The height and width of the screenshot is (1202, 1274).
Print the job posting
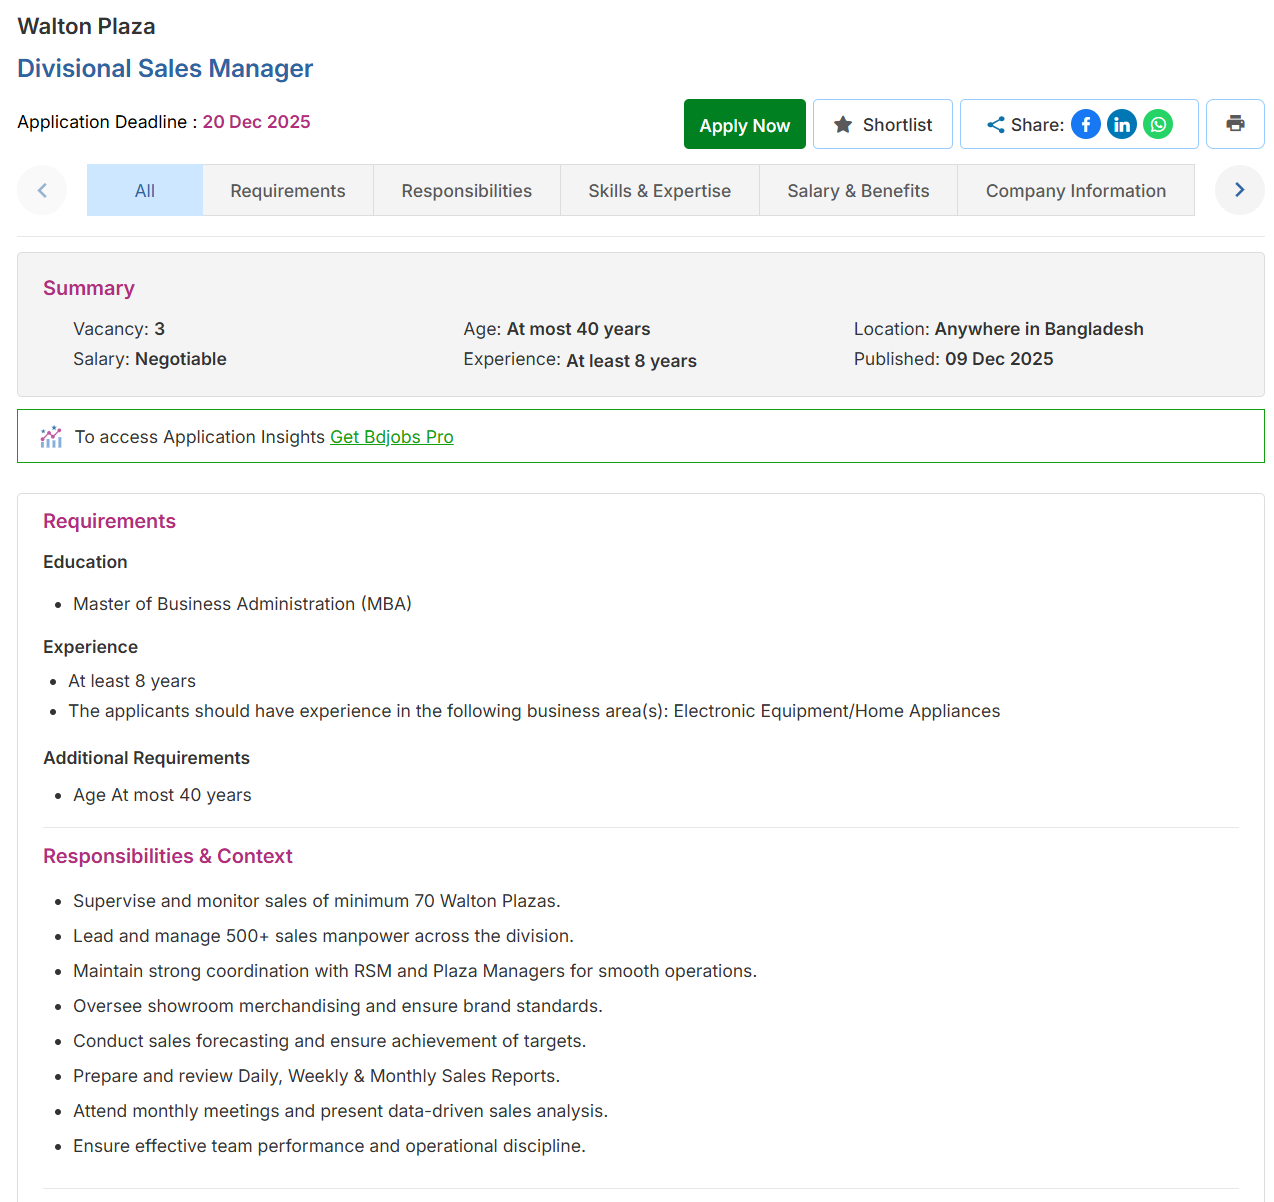click(1235, 124)
